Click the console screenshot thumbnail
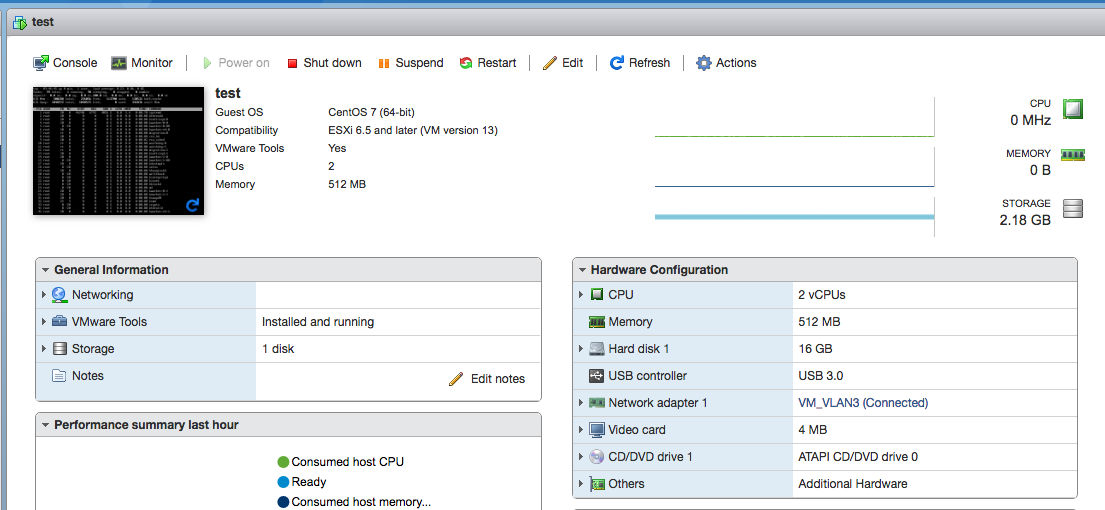Viewport: 1105px width, 510px height. pos(118,151)
